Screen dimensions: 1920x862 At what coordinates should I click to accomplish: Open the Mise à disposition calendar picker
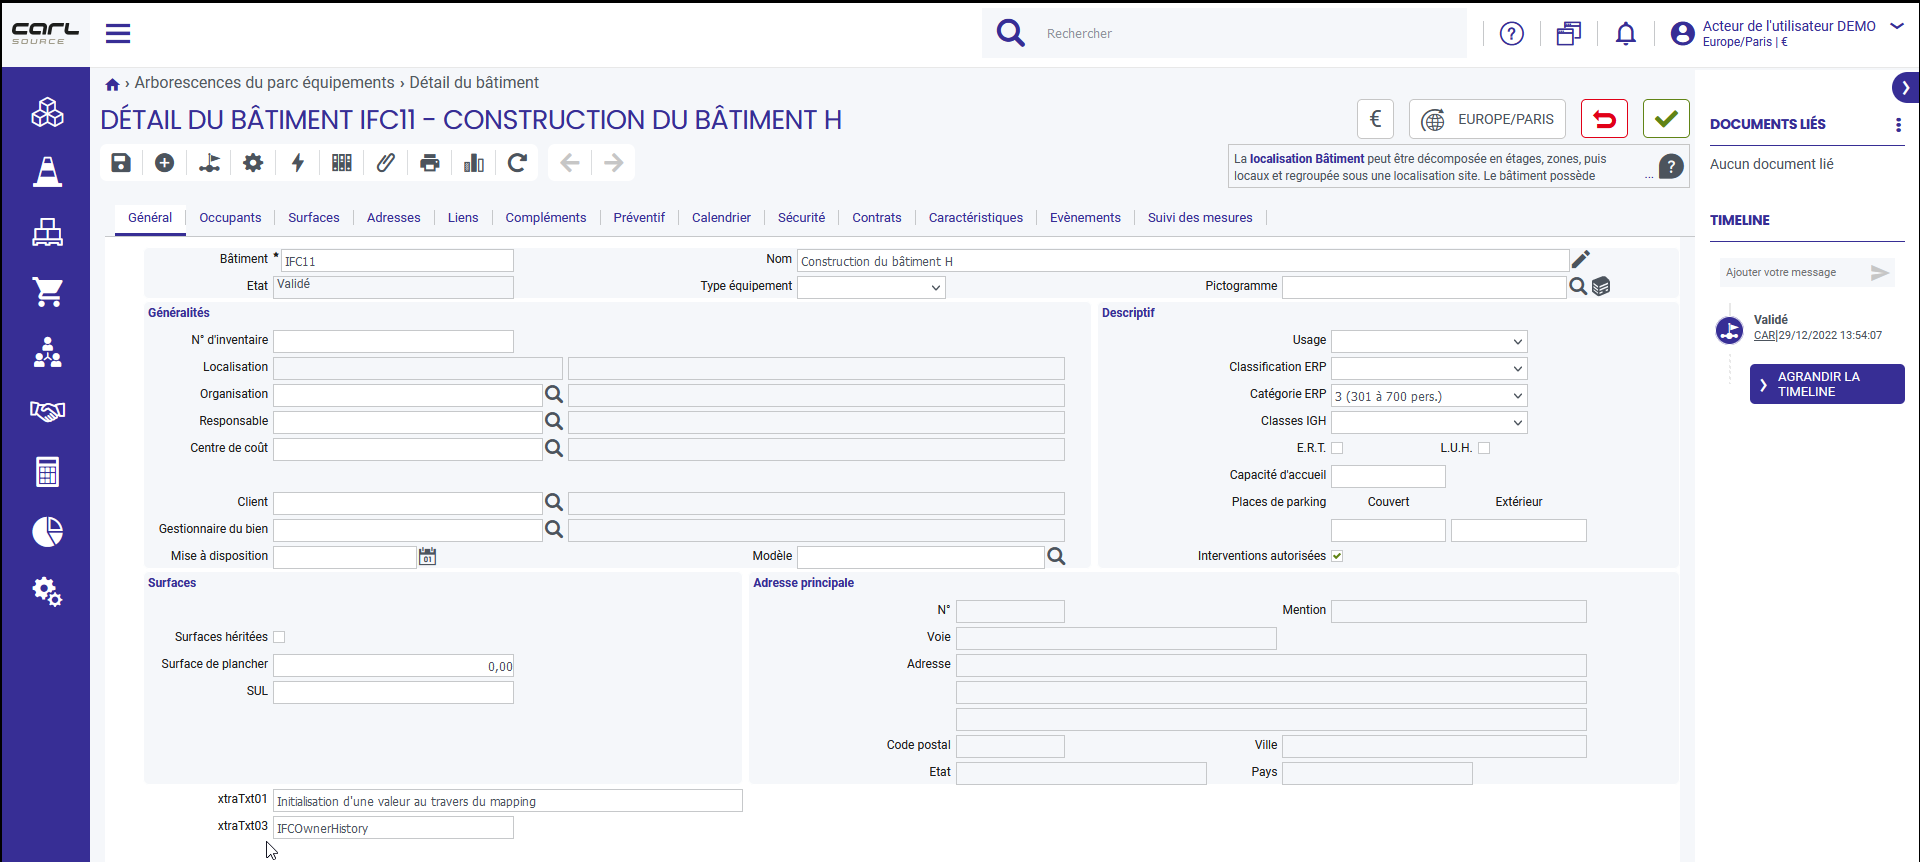tap(428, 556)
